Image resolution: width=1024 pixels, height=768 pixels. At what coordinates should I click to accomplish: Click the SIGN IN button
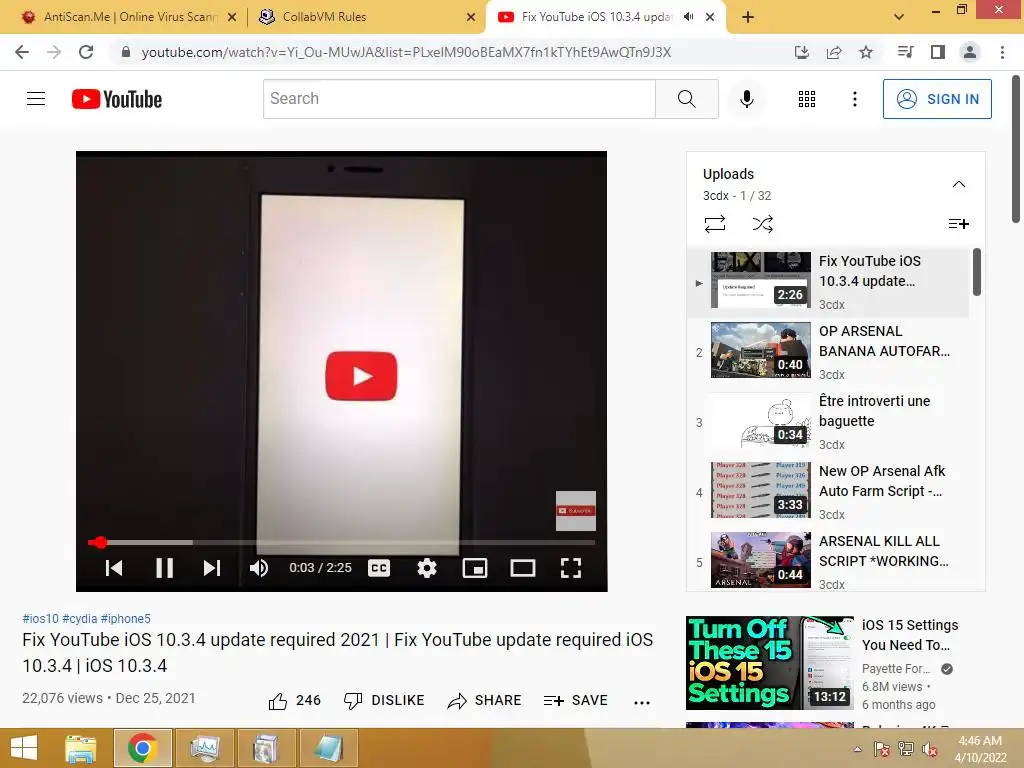click(x=936, y=99)
